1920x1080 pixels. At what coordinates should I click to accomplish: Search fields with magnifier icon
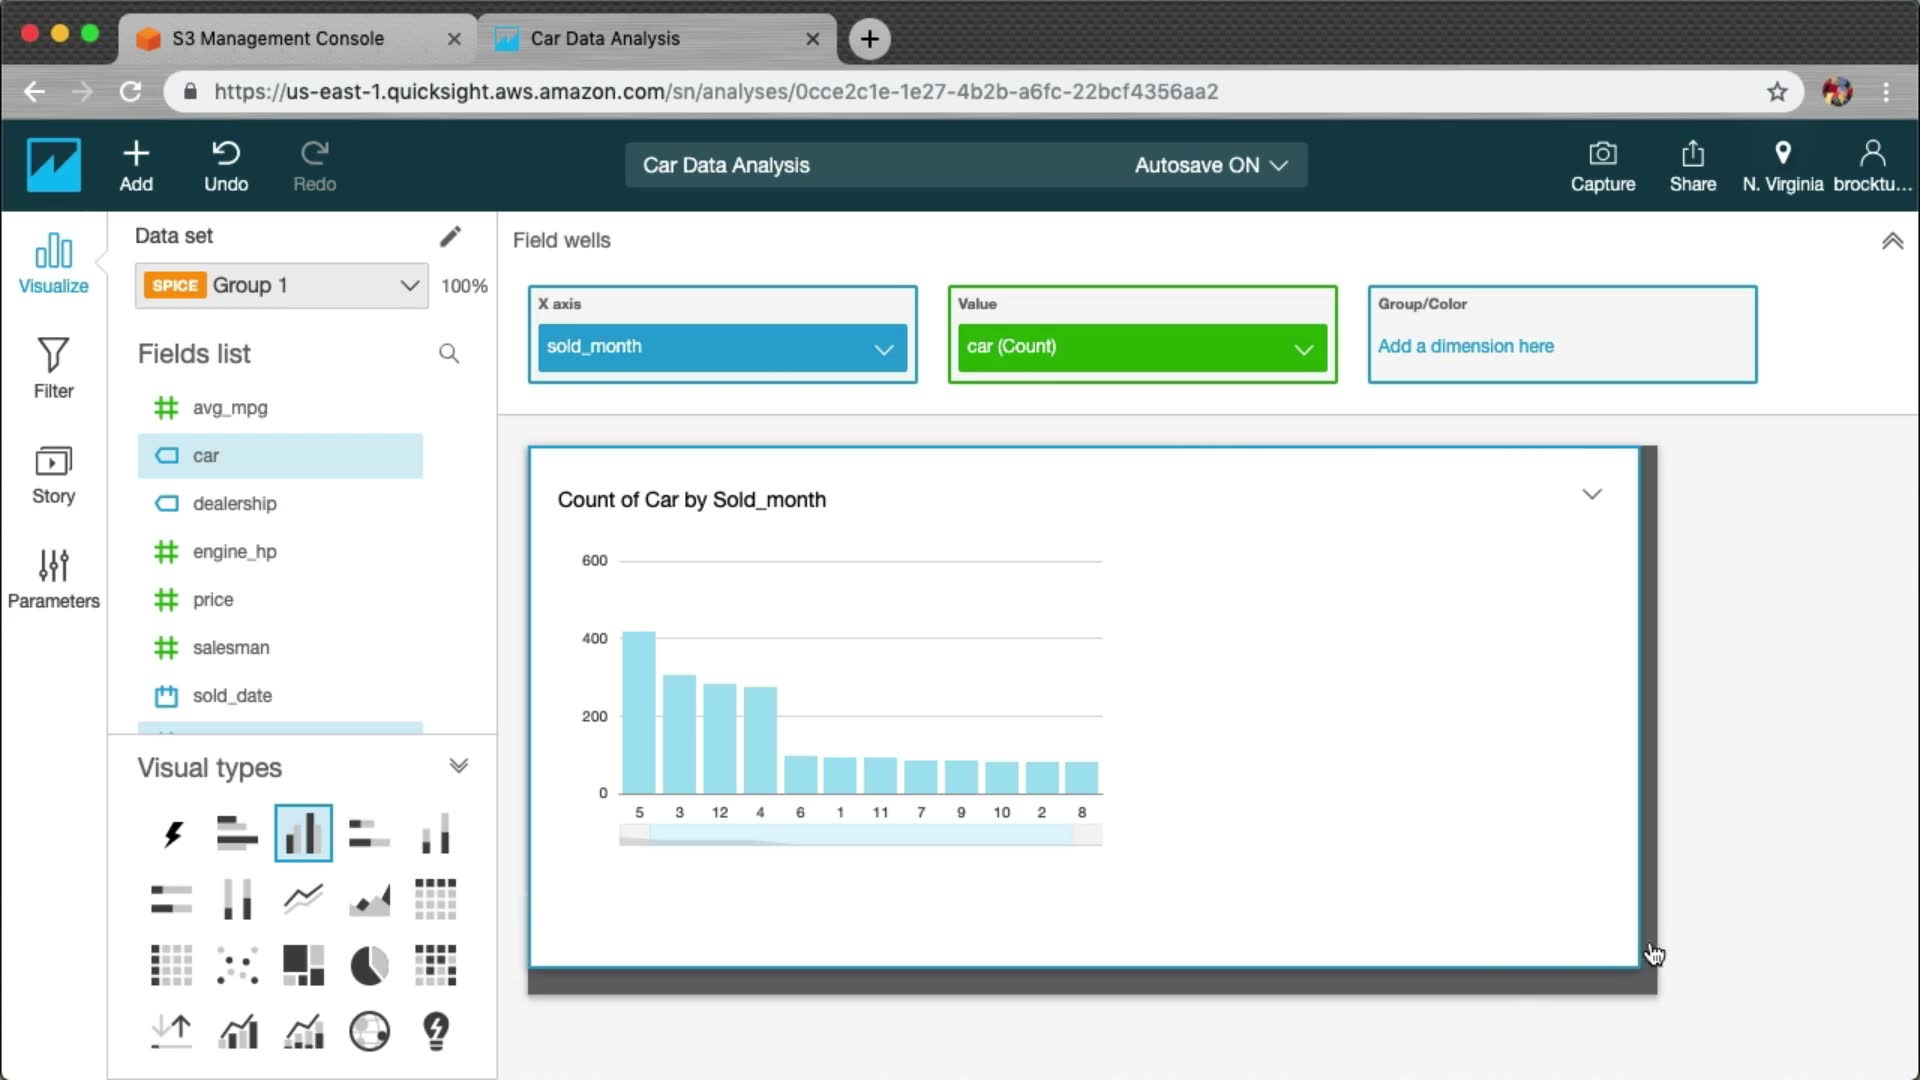449,354
